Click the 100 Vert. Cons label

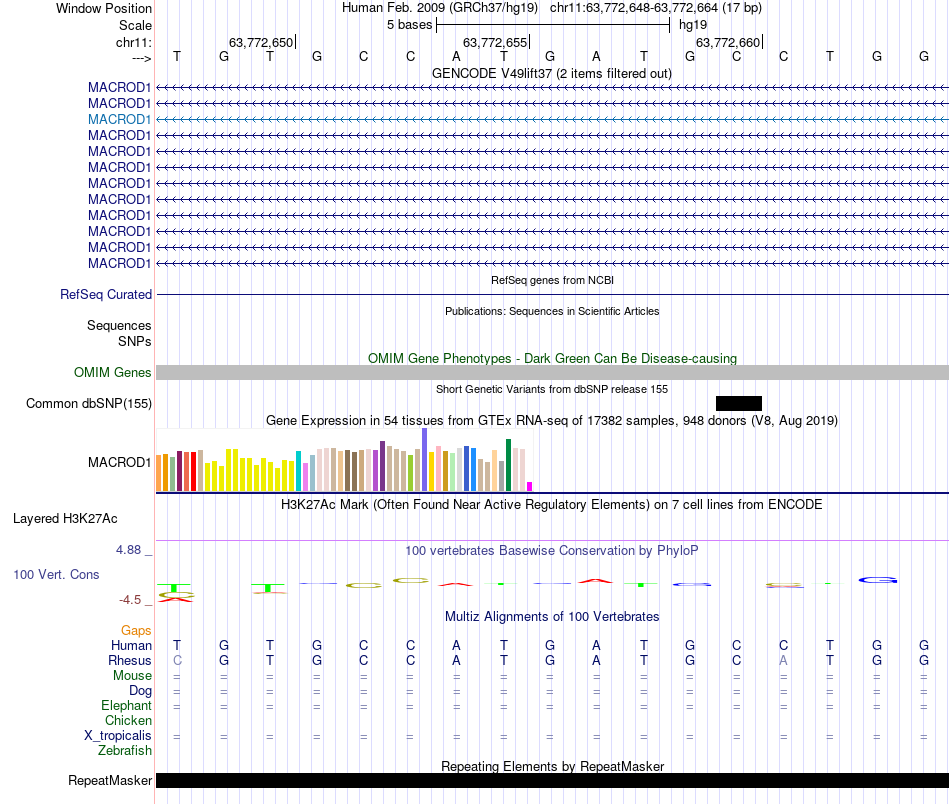(x=56, y=574)
